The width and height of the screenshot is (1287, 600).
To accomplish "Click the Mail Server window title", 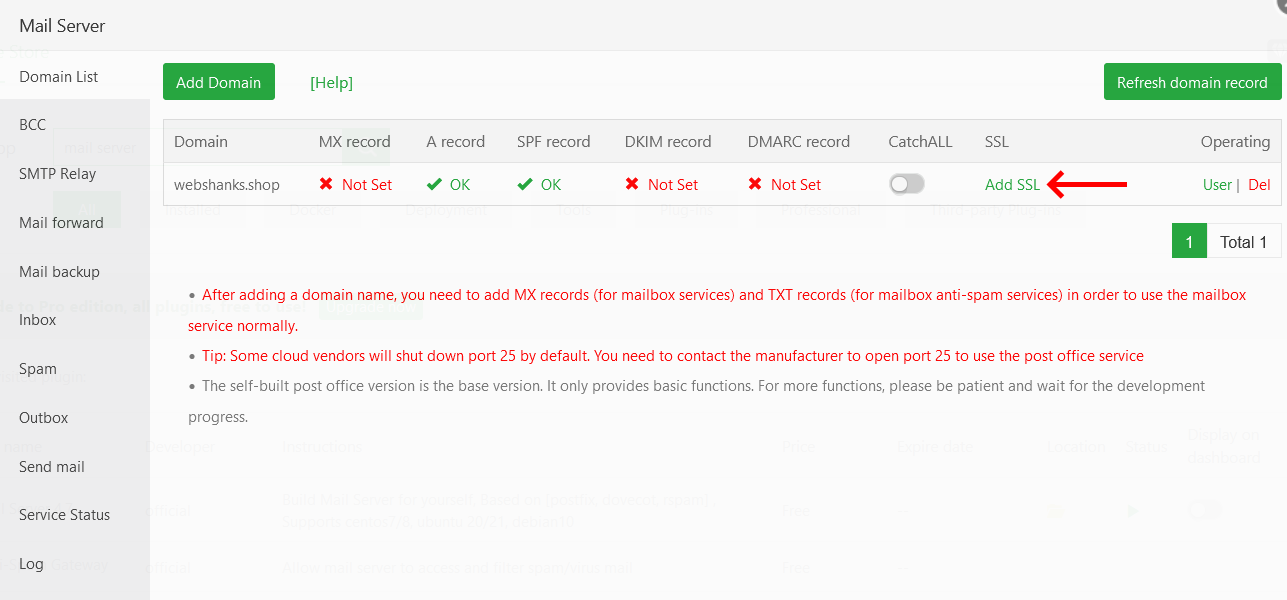I will pos(62,26).
